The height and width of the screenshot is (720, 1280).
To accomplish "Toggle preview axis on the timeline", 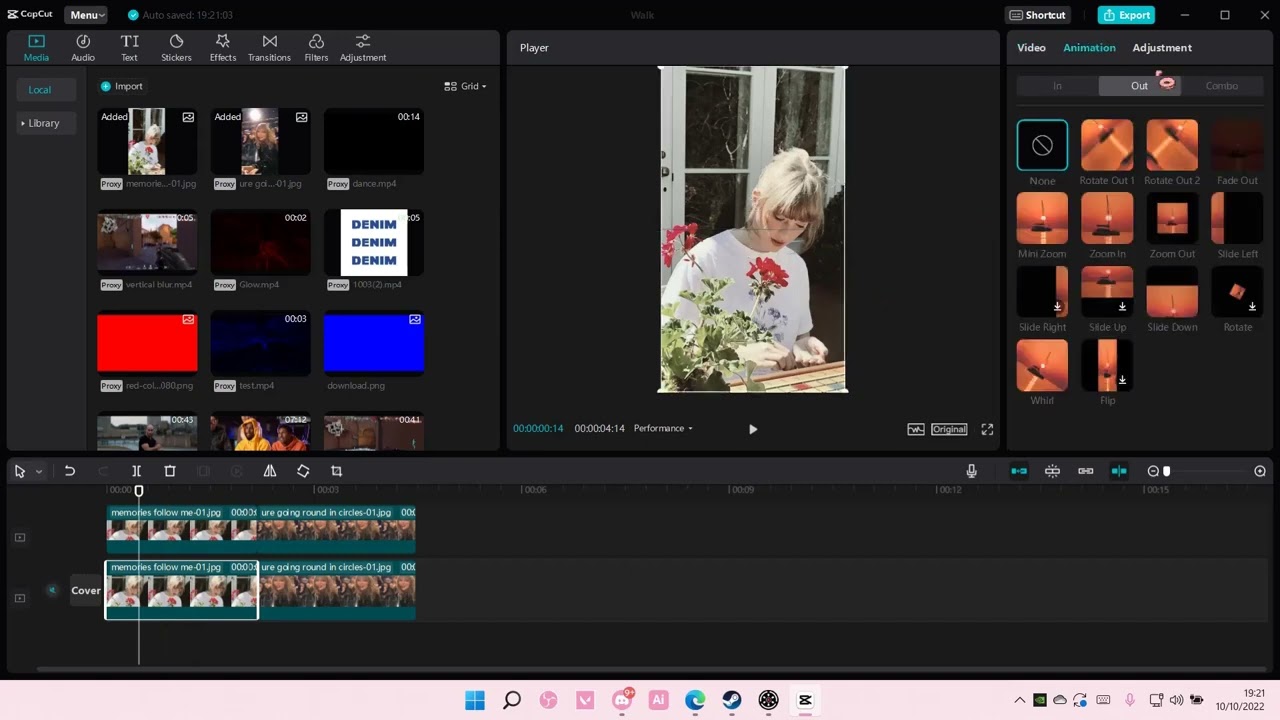I will tap(1119, 471).
